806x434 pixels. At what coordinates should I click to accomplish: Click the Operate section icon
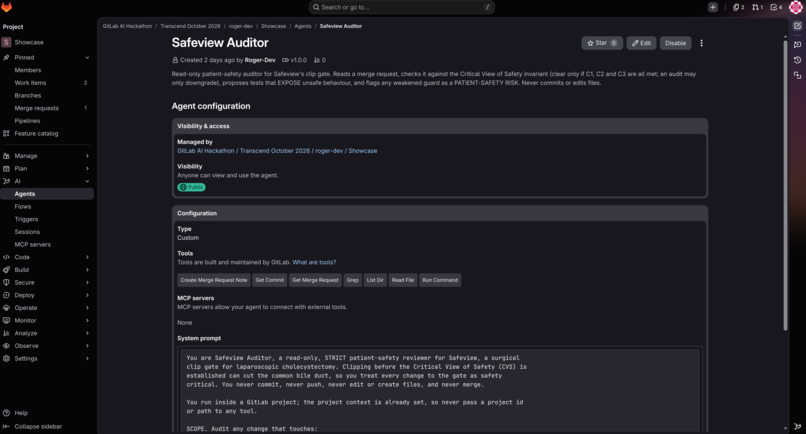pyautogui.click(x=6, y=308)
